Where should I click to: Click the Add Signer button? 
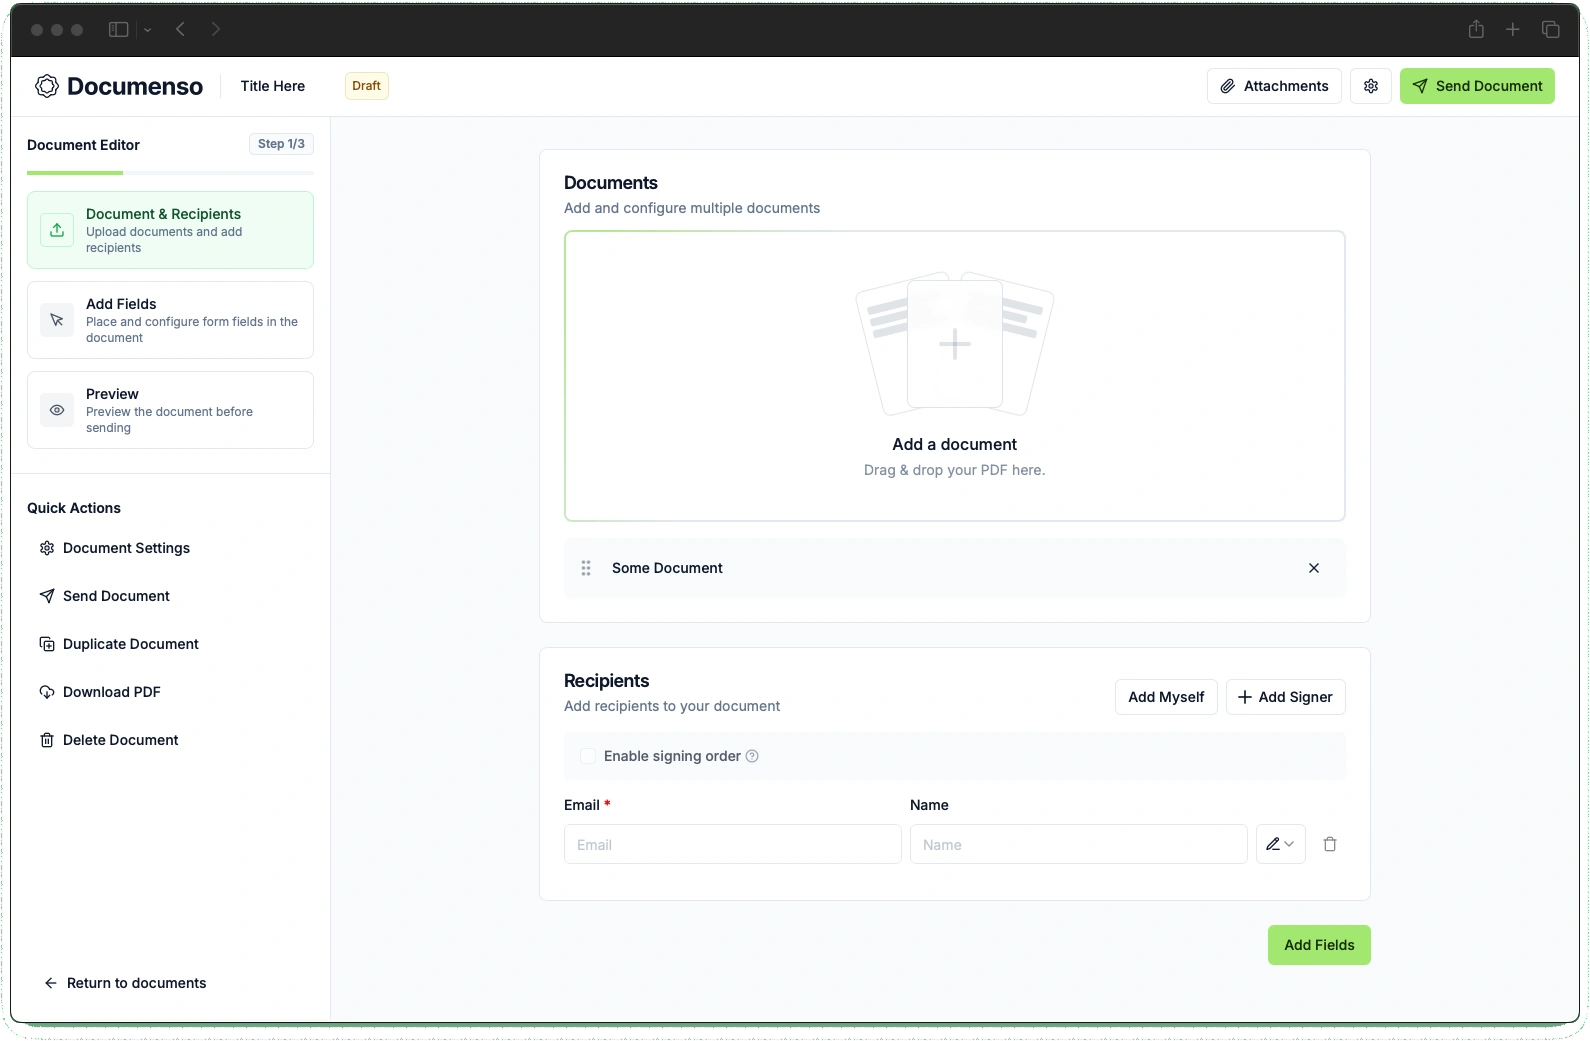pyautogui.click(x=1285, y=697)
